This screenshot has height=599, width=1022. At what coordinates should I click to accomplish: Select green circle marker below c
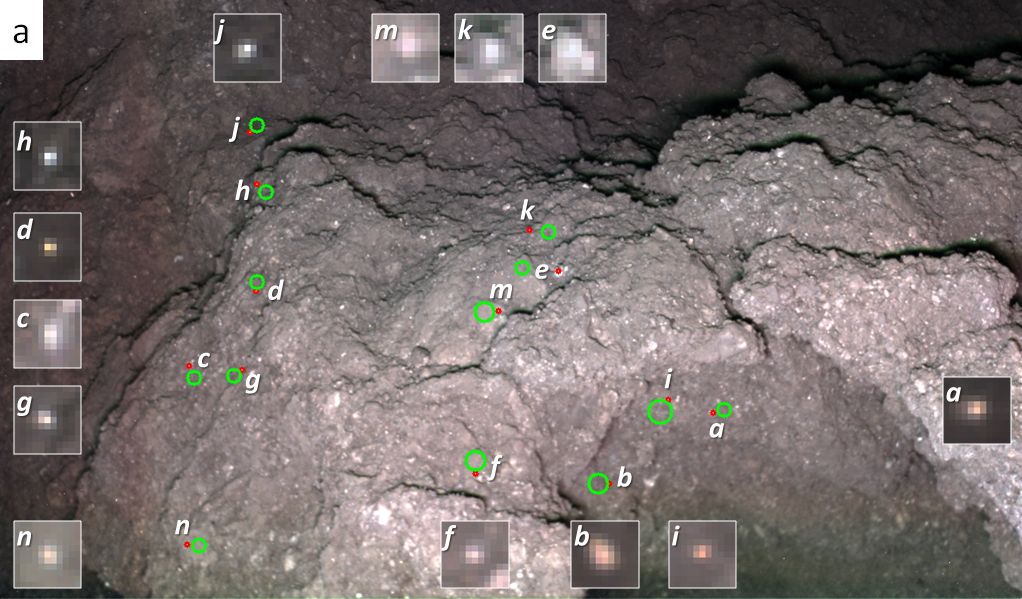pyautogui.click(x=194, y=377)
